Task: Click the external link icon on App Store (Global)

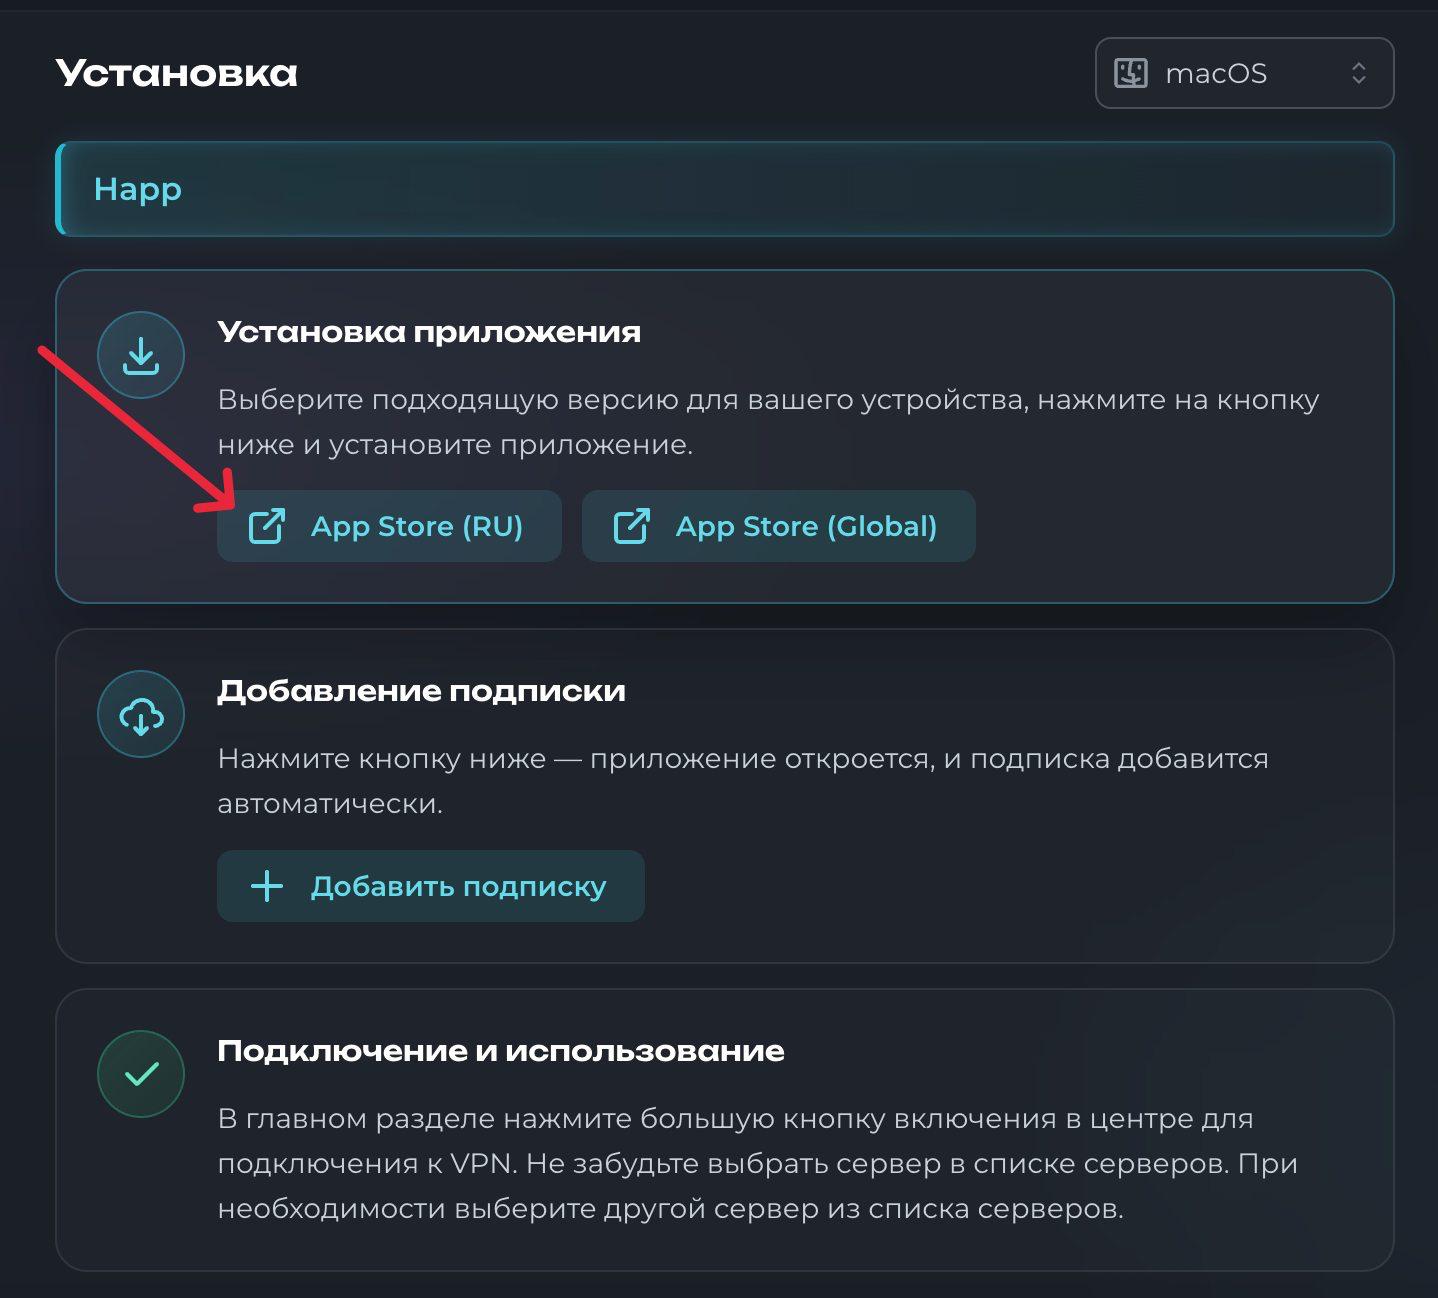Action: [630, 525]
